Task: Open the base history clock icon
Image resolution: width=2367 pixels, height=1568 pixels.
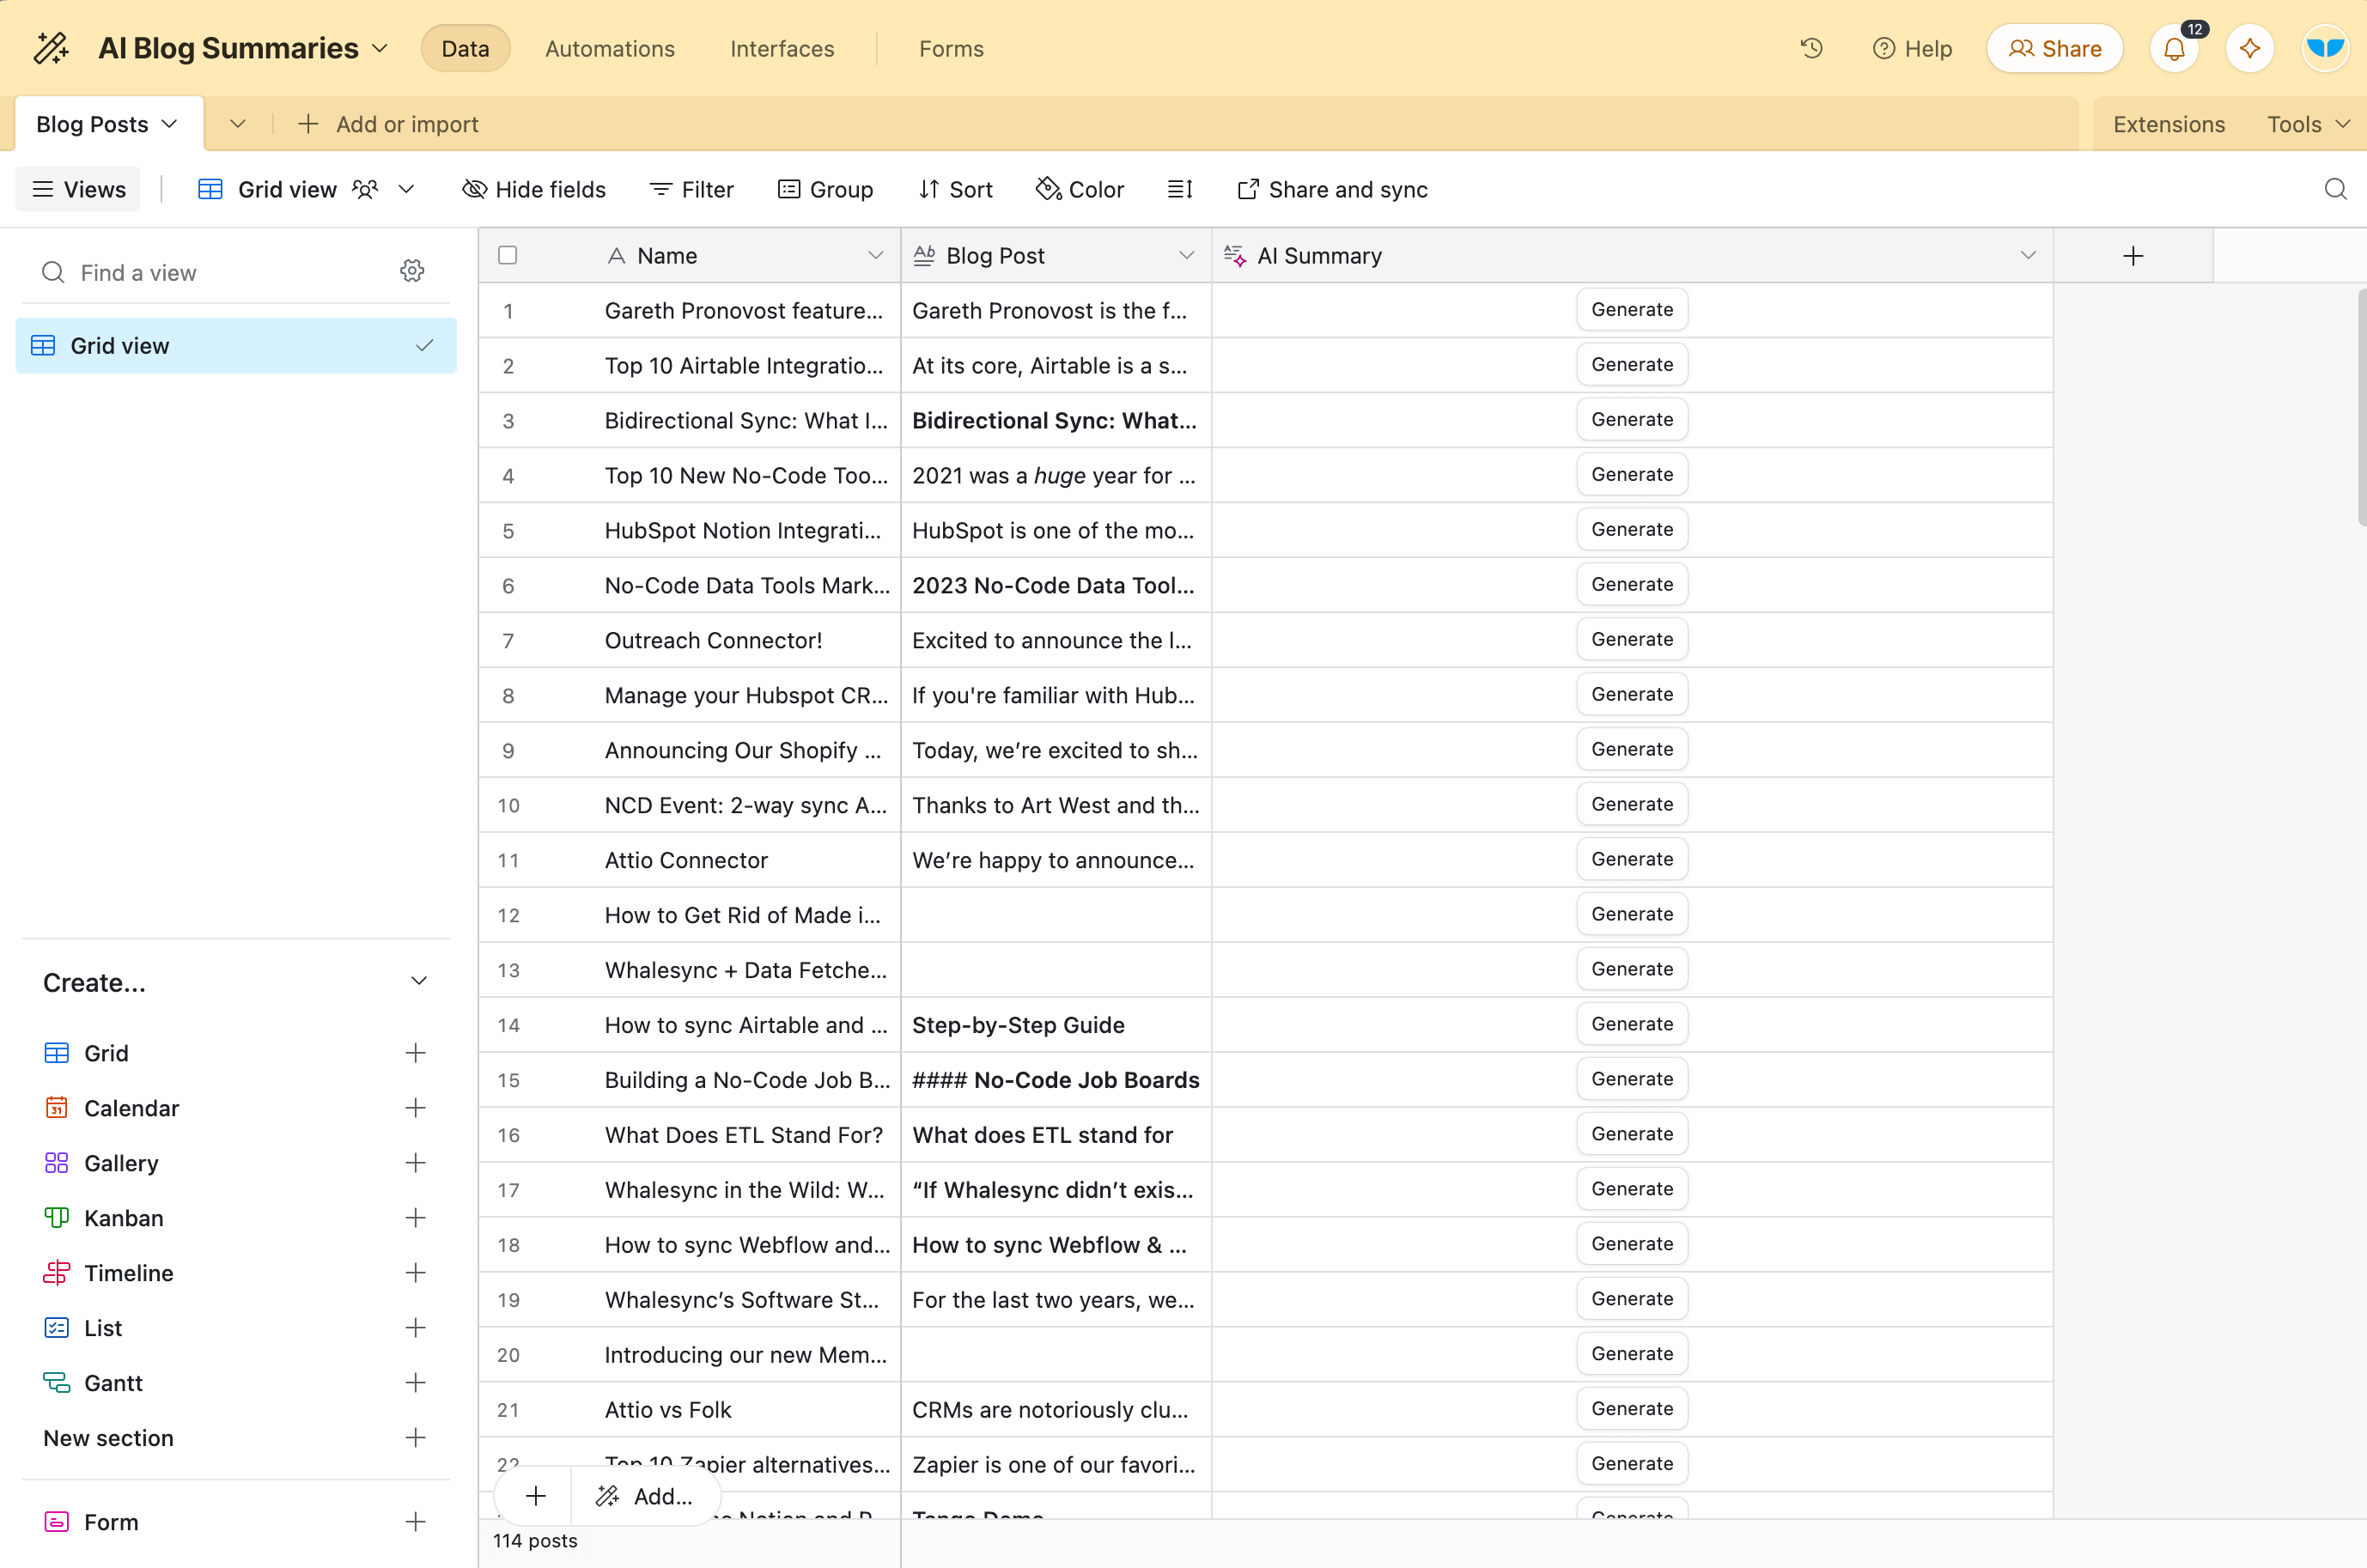Action: (x=1811, y=48)
